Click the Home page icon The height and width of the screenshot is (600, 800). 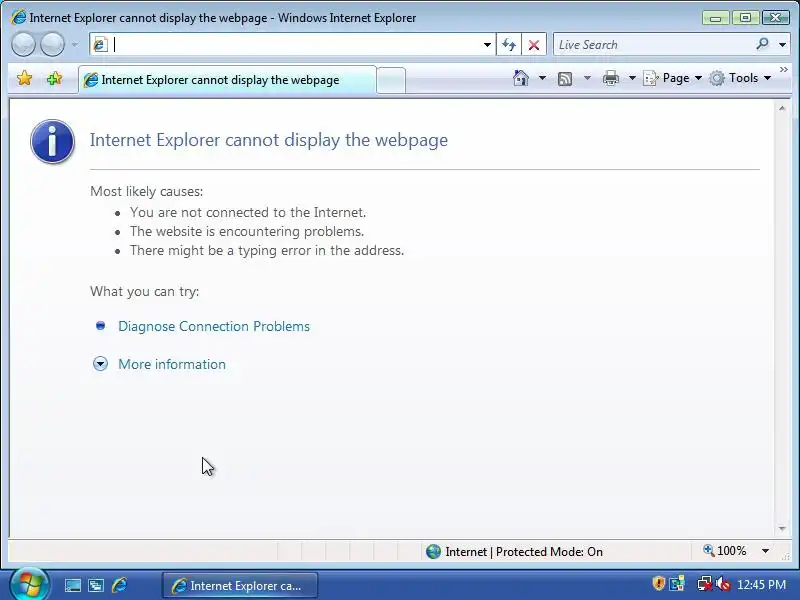(x=521, y=78)
